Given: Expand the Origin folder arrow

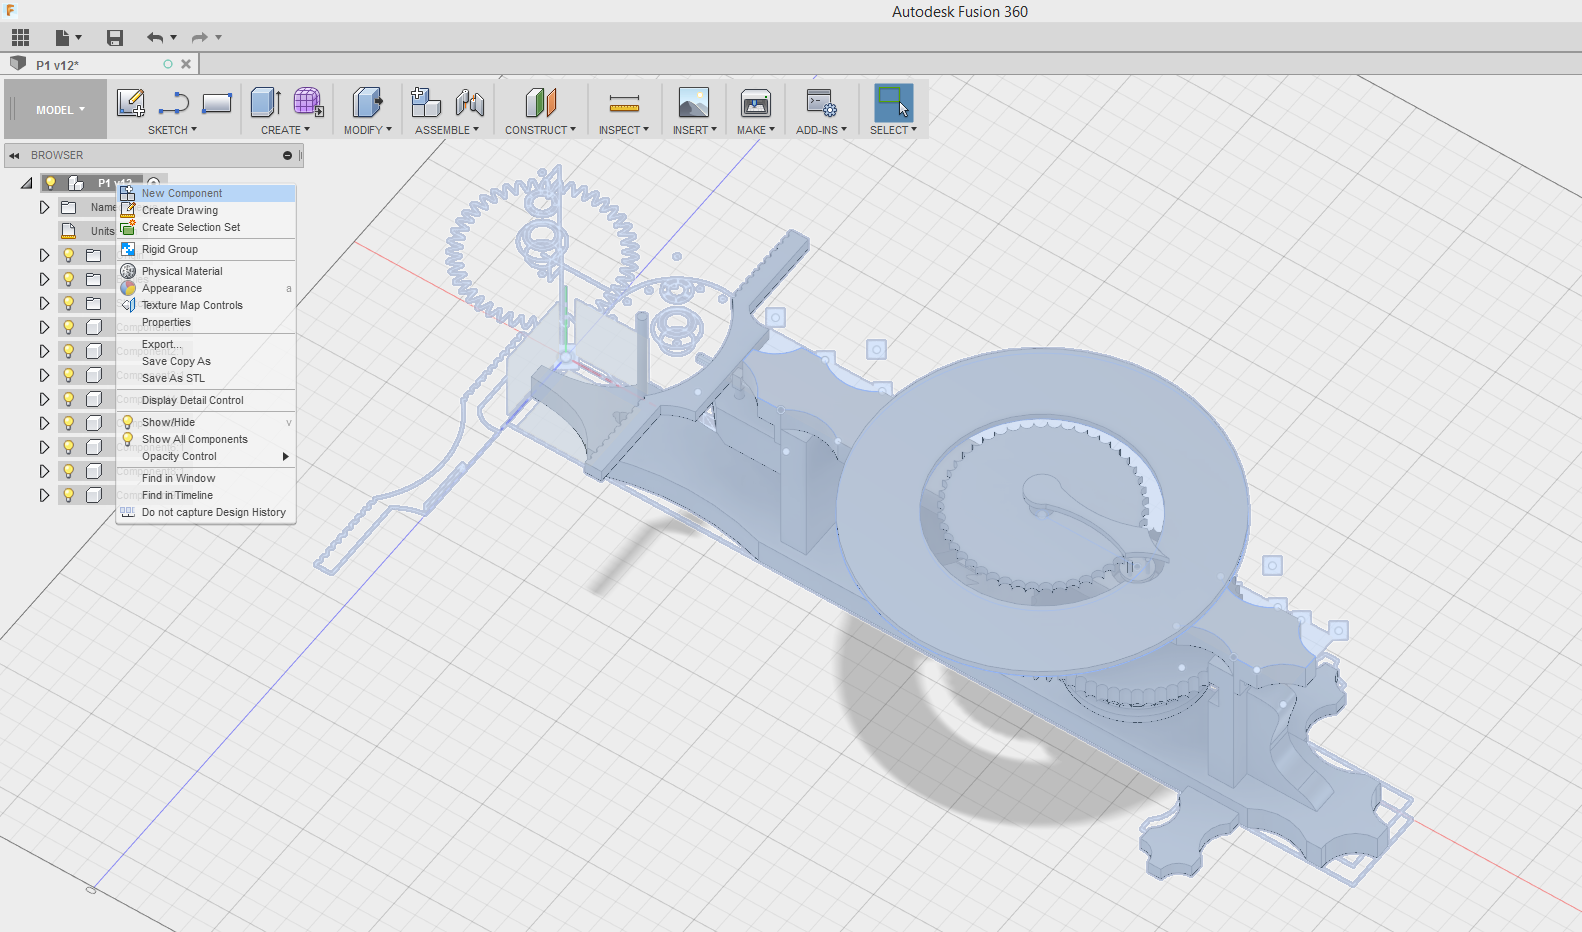Looking at the screenshot, I should click(x=44, y=255).
